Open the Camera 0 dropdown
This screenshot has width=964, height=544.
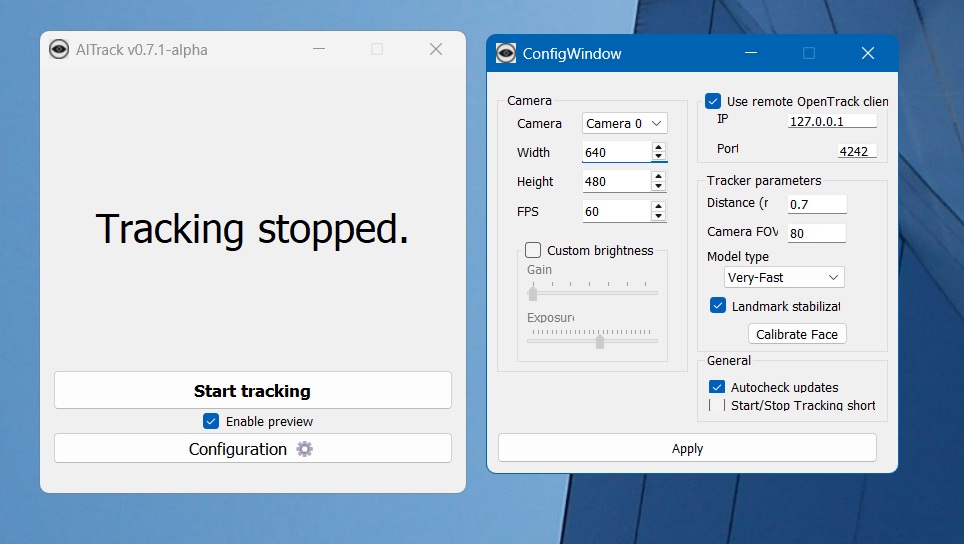pyautogui.click(x=625, y=124)
